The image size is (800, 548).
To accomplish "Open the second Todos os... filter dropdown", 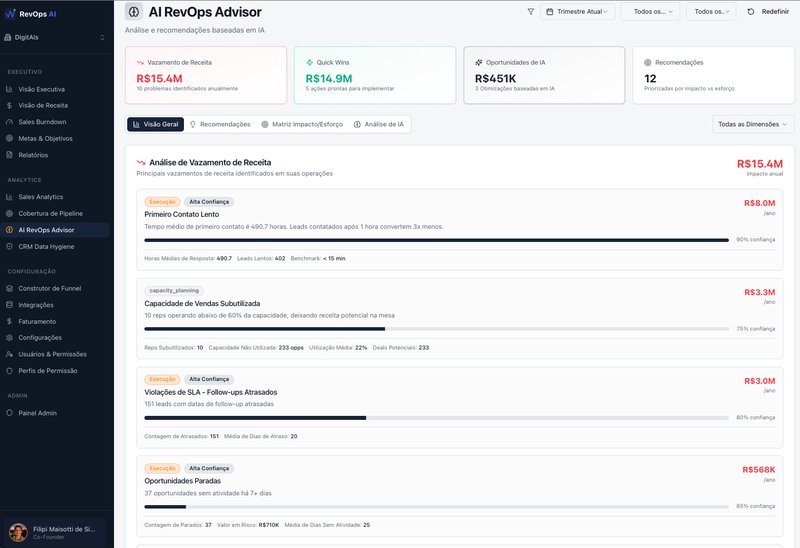I will coord(711,12).
